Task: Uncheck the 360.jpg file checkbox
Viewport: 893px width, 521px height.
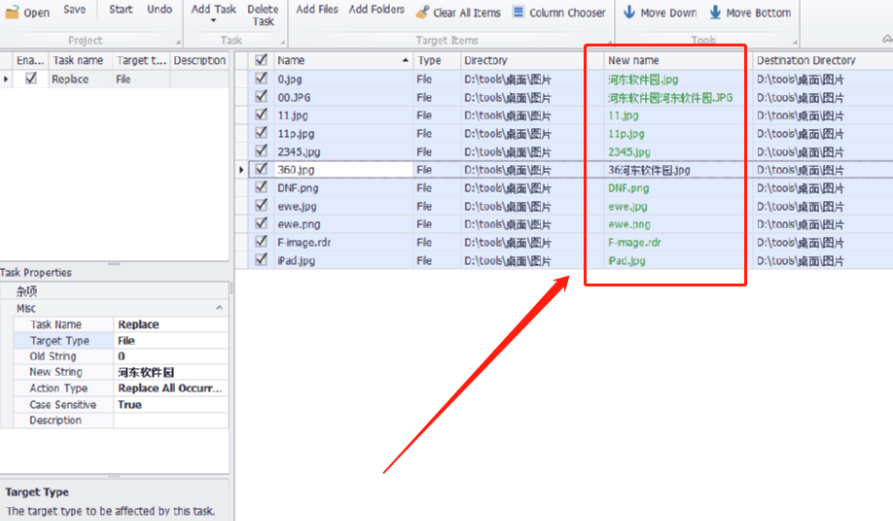Action: pyautogui.click(x=261, y=169)
